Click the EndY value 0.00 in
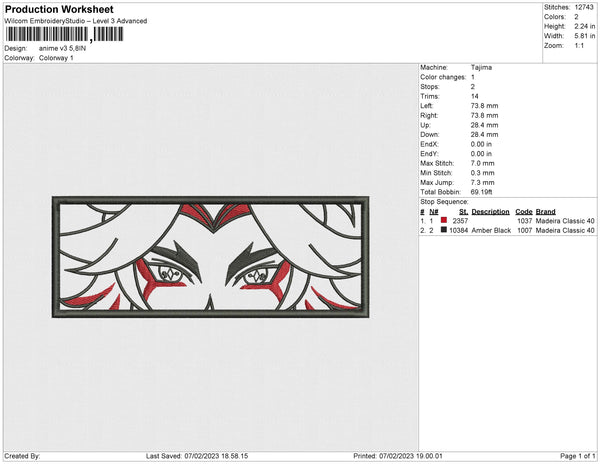Screen dimensions: 600x464 (x=481, y=154)
